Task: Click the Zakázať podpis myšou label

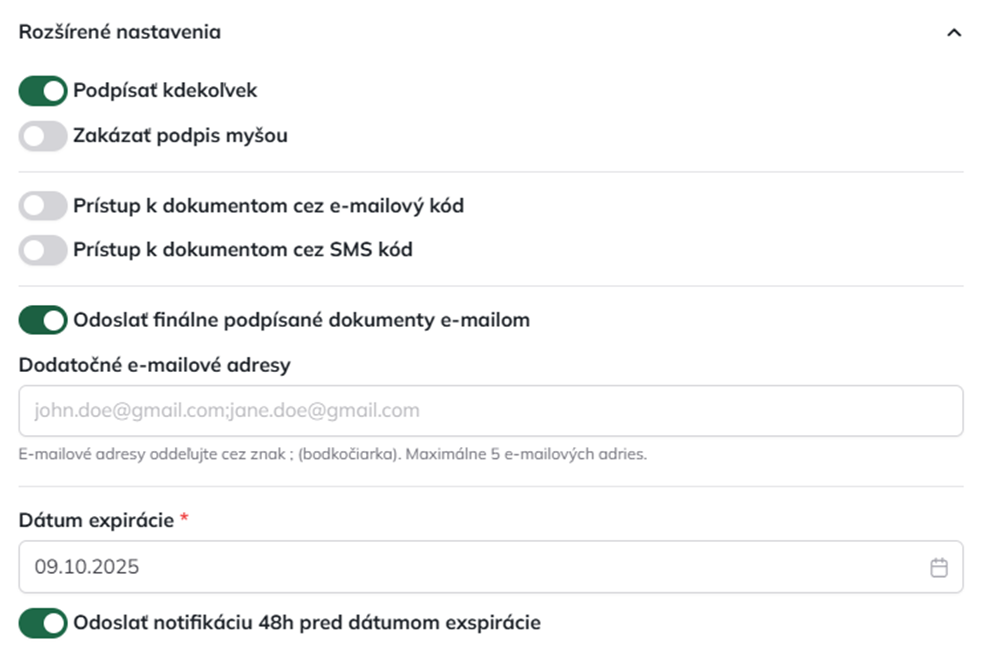Action: click(180, 136)
